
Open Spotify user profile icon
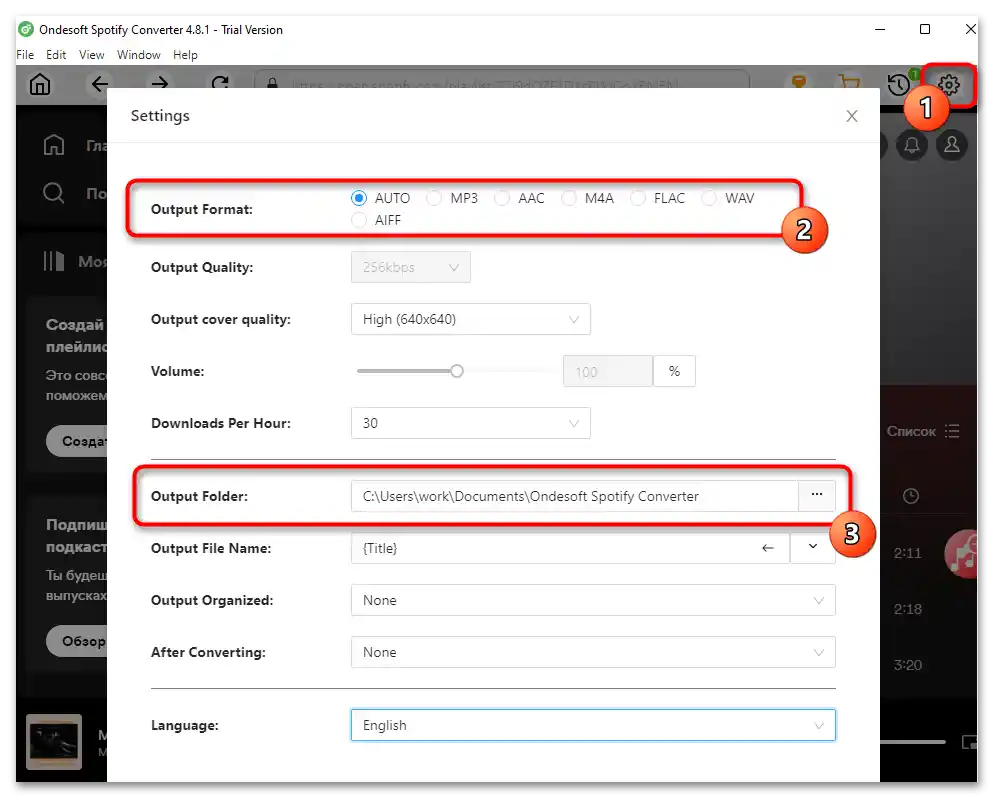tap(952, 145)
